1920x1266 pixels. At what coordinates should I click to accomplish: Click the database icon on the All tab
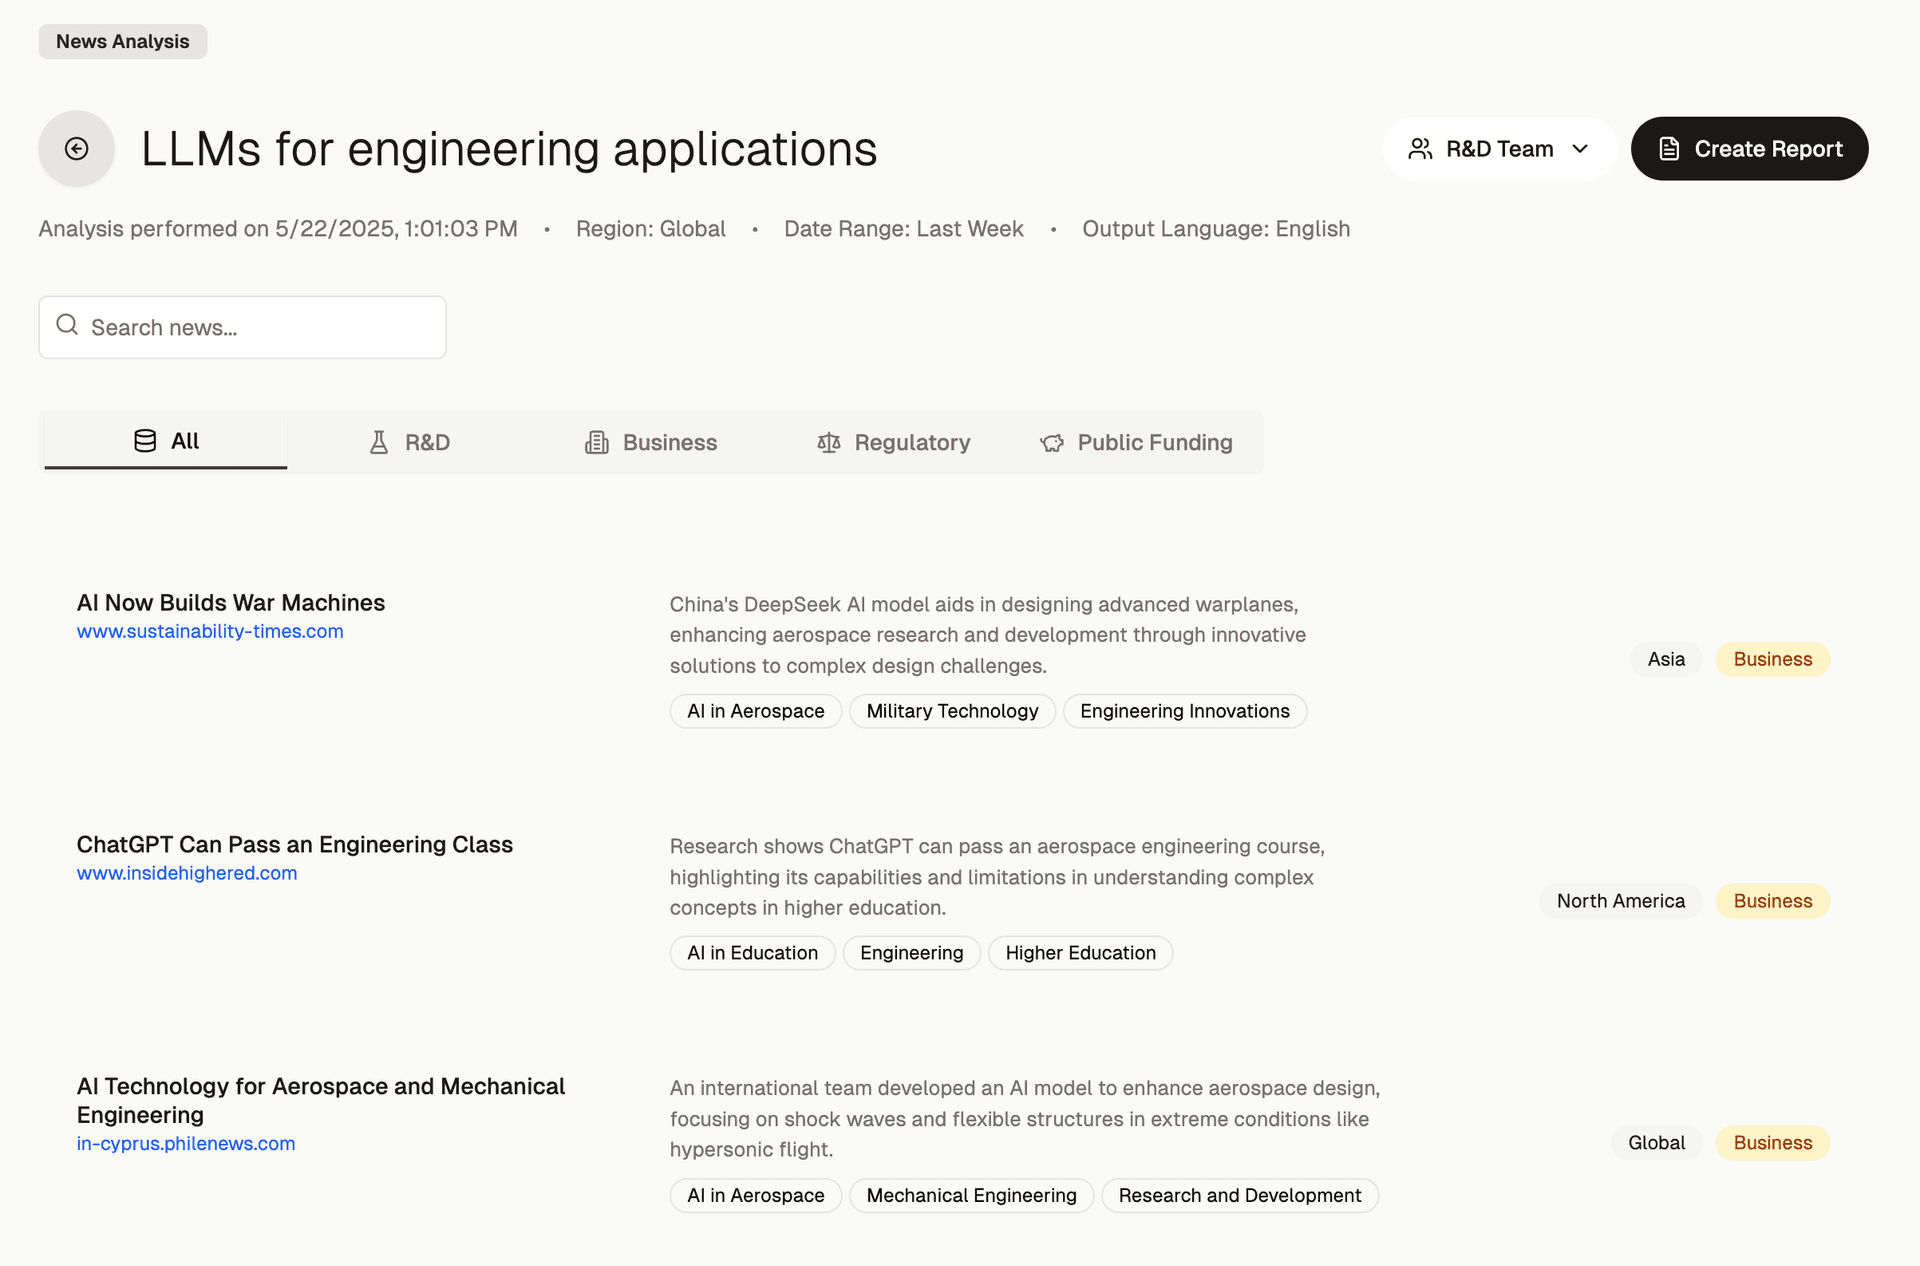[x=145, y=441]
